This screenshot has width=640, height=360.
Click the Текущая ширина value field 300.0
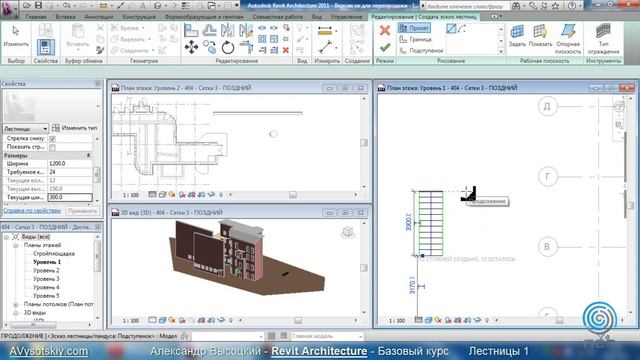point(70,197)
